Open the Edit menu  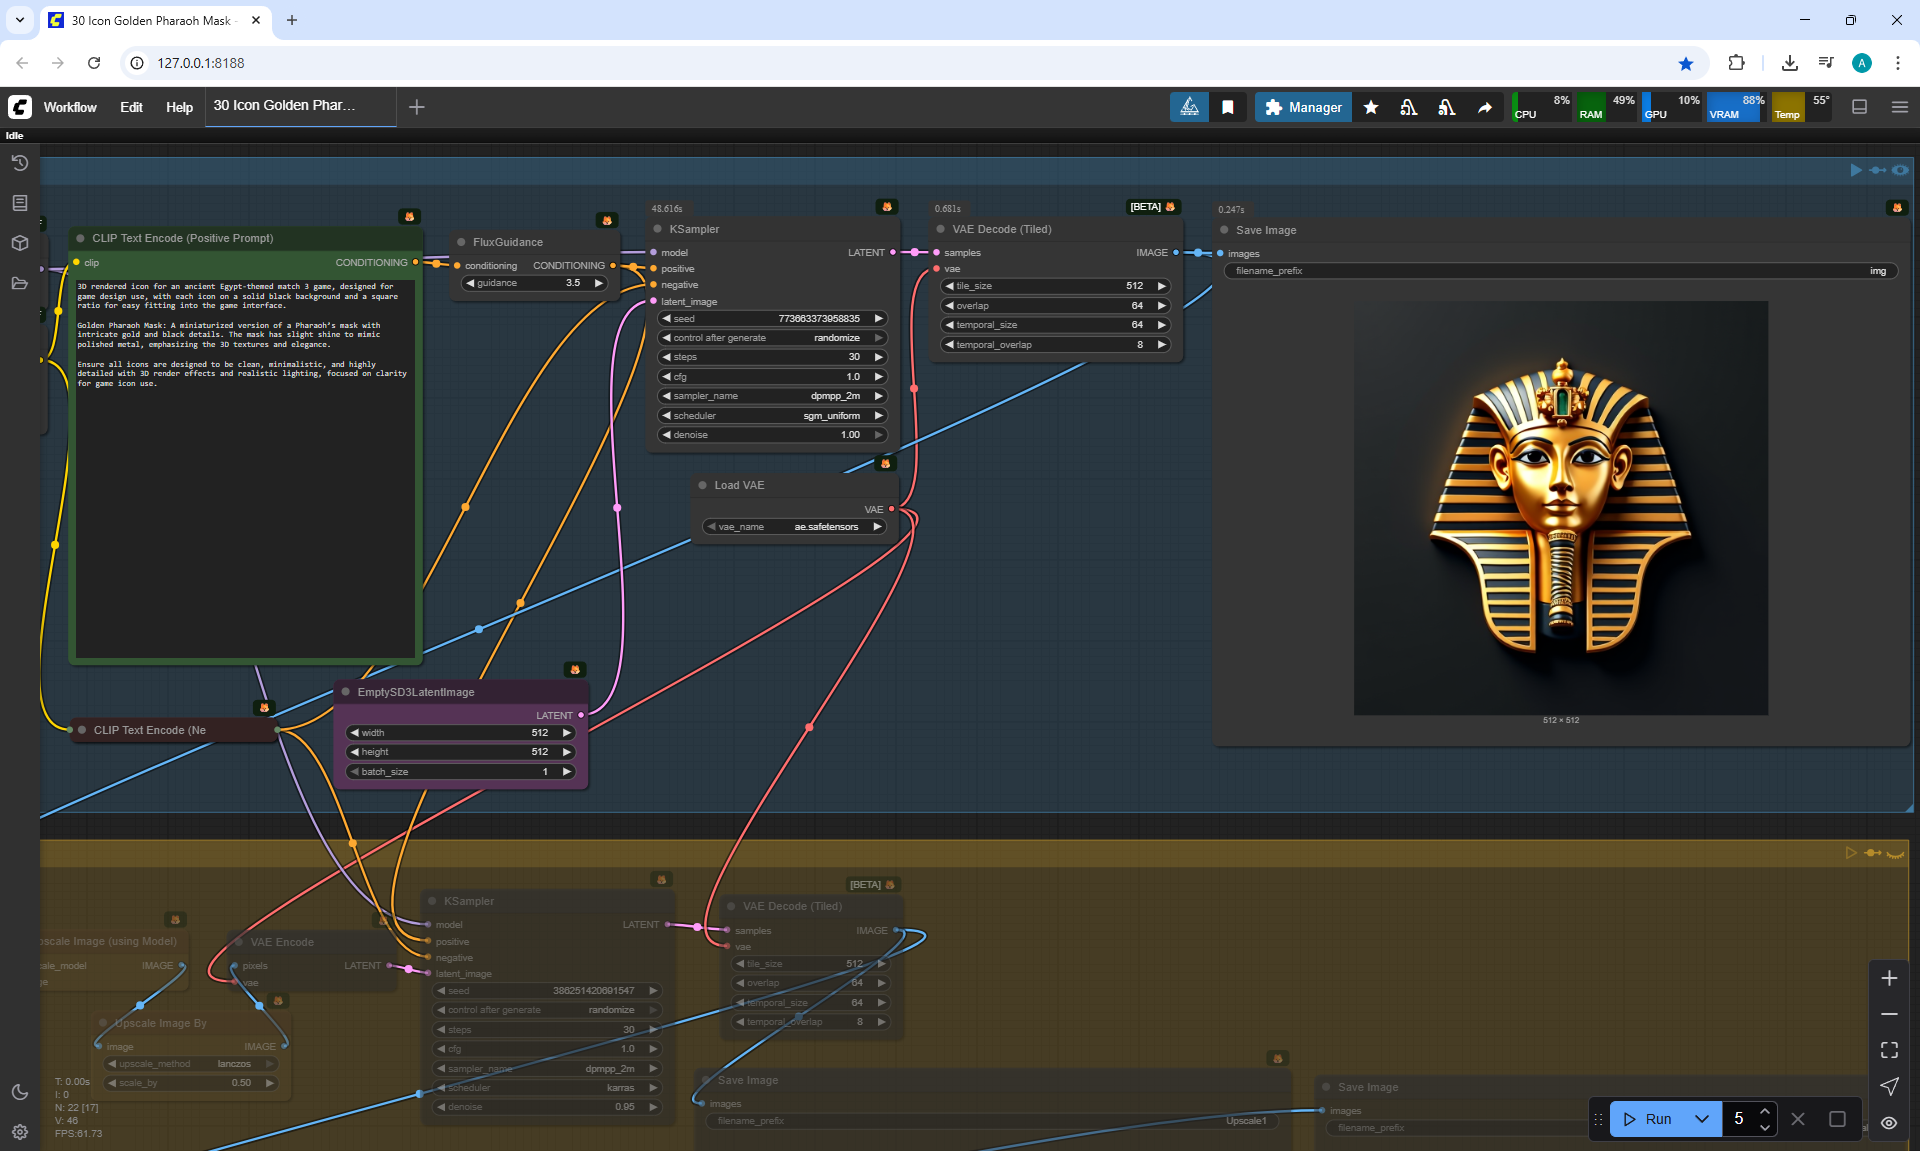131,107
